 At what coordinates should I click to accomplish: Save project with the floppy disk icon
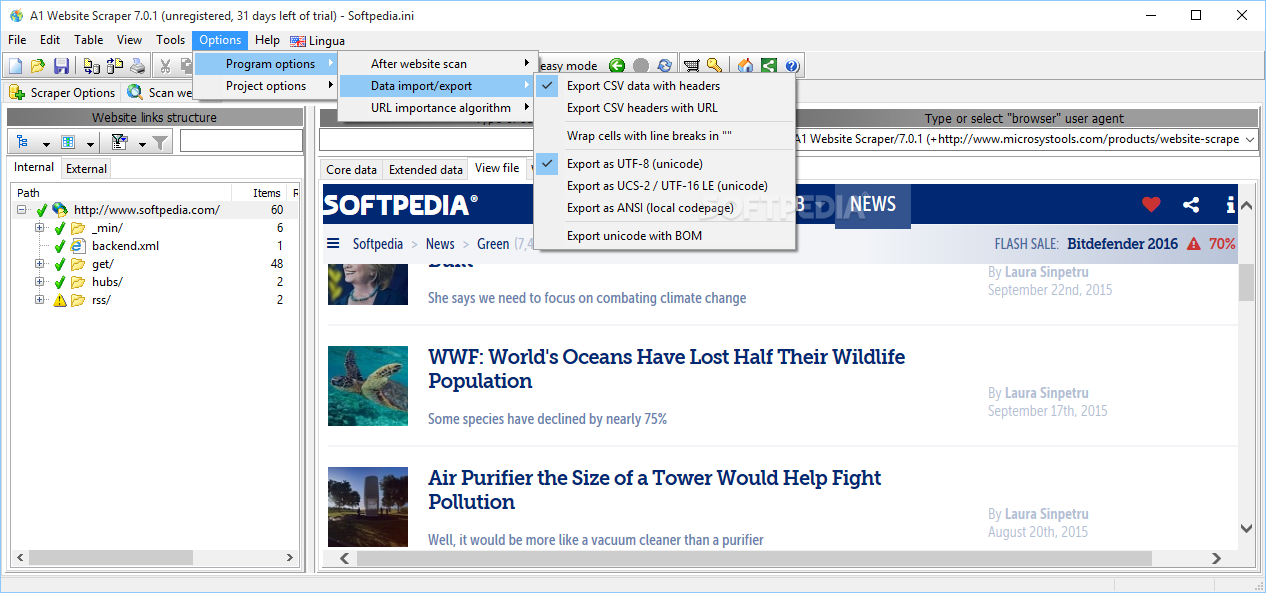(x=61, y=66)
